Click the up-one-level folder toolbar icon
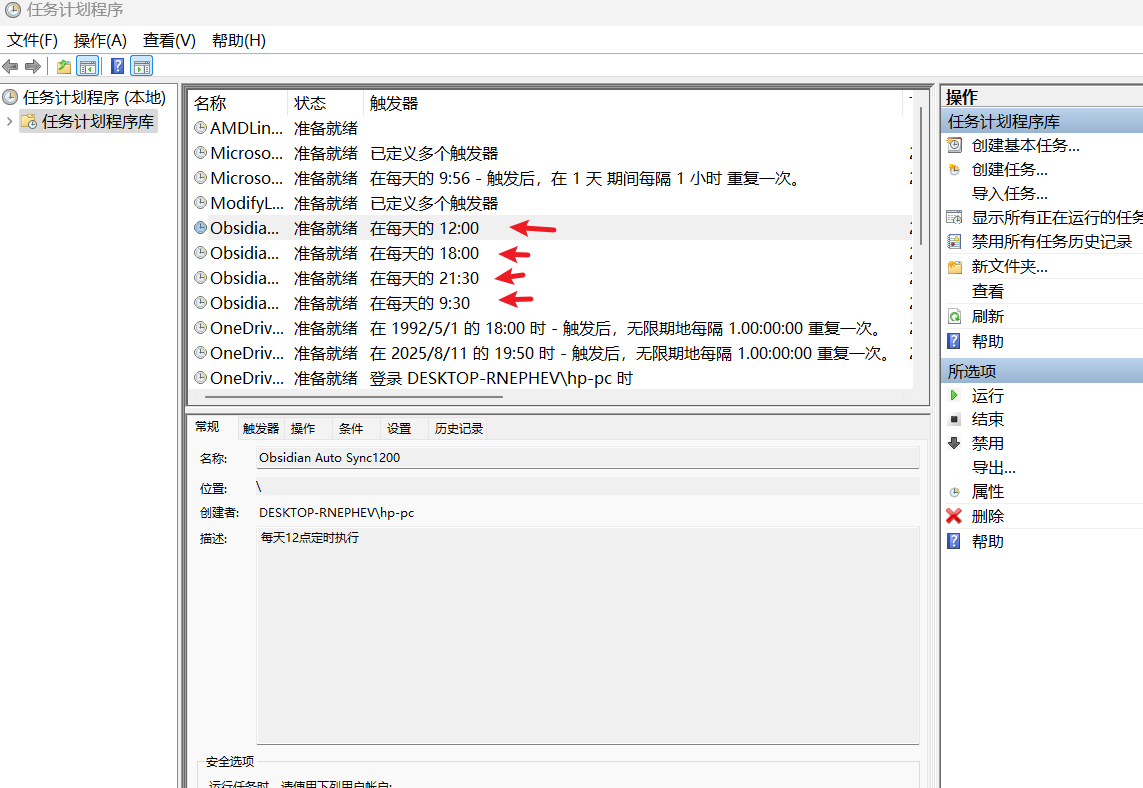1143x788 pixels. pos(64,67)
